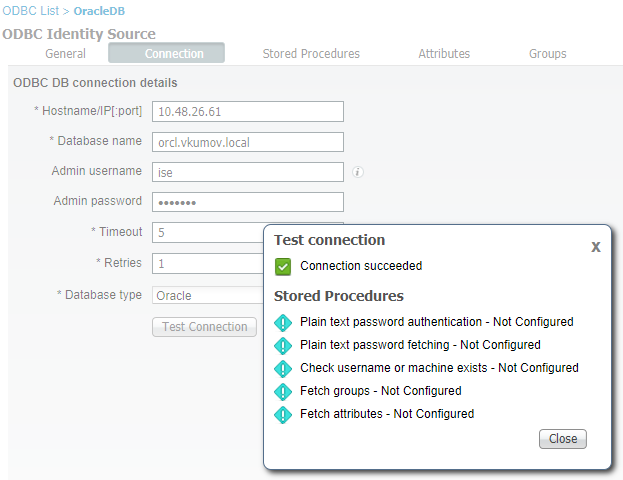Viewport: 623px width, 480px height.
Task: Click the Hostname/IP input field
Action: 247,111
